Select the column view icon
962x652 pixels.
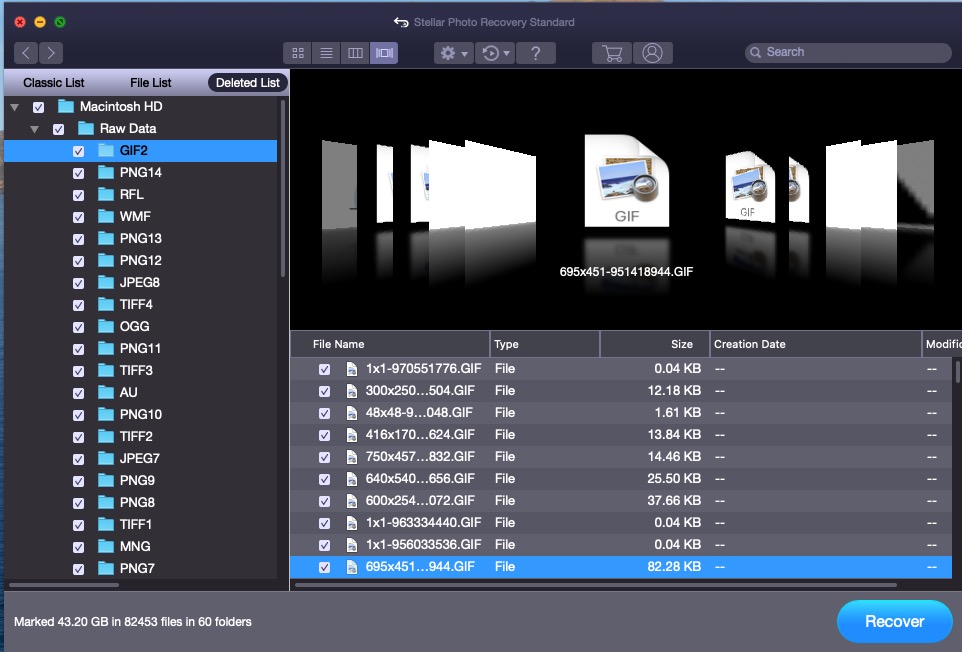tap(354, 53)
